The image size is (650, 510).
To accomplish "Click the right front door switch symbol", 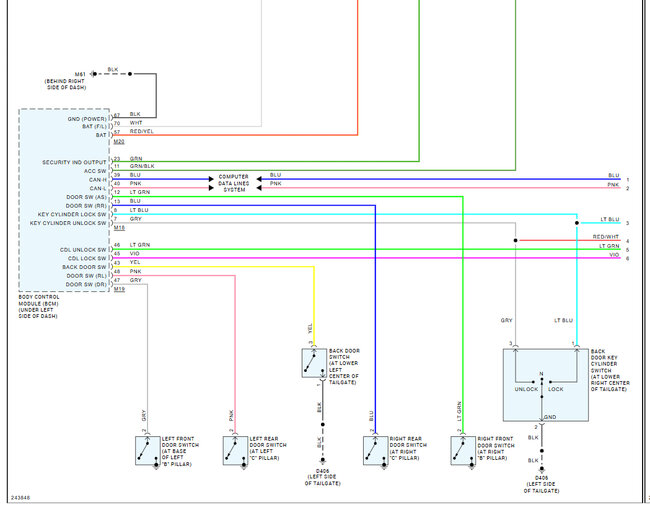I will pyautogui.click(x=463, y=450).
